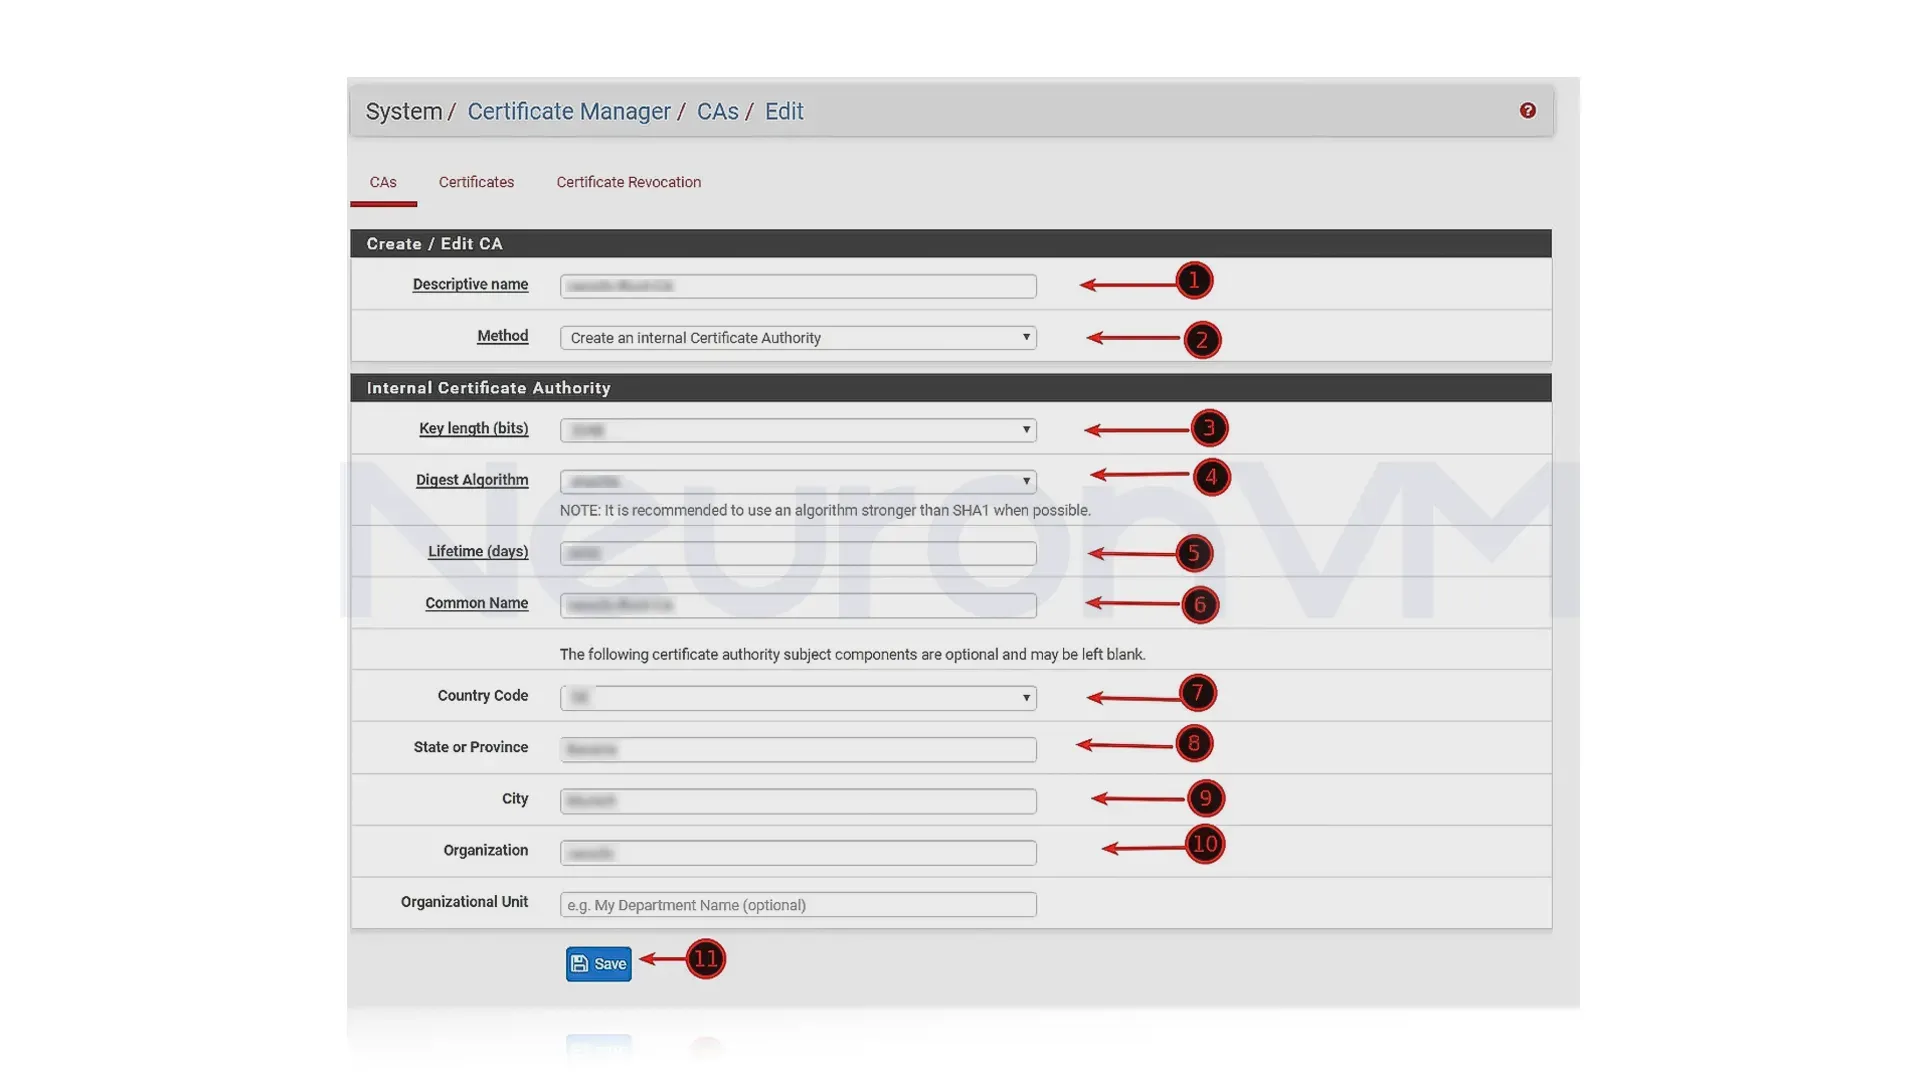Image resolution: width=1920 pixels, height=1080 pixels.
Task: Click the System breadcrumb text
Action: [404, 111]
